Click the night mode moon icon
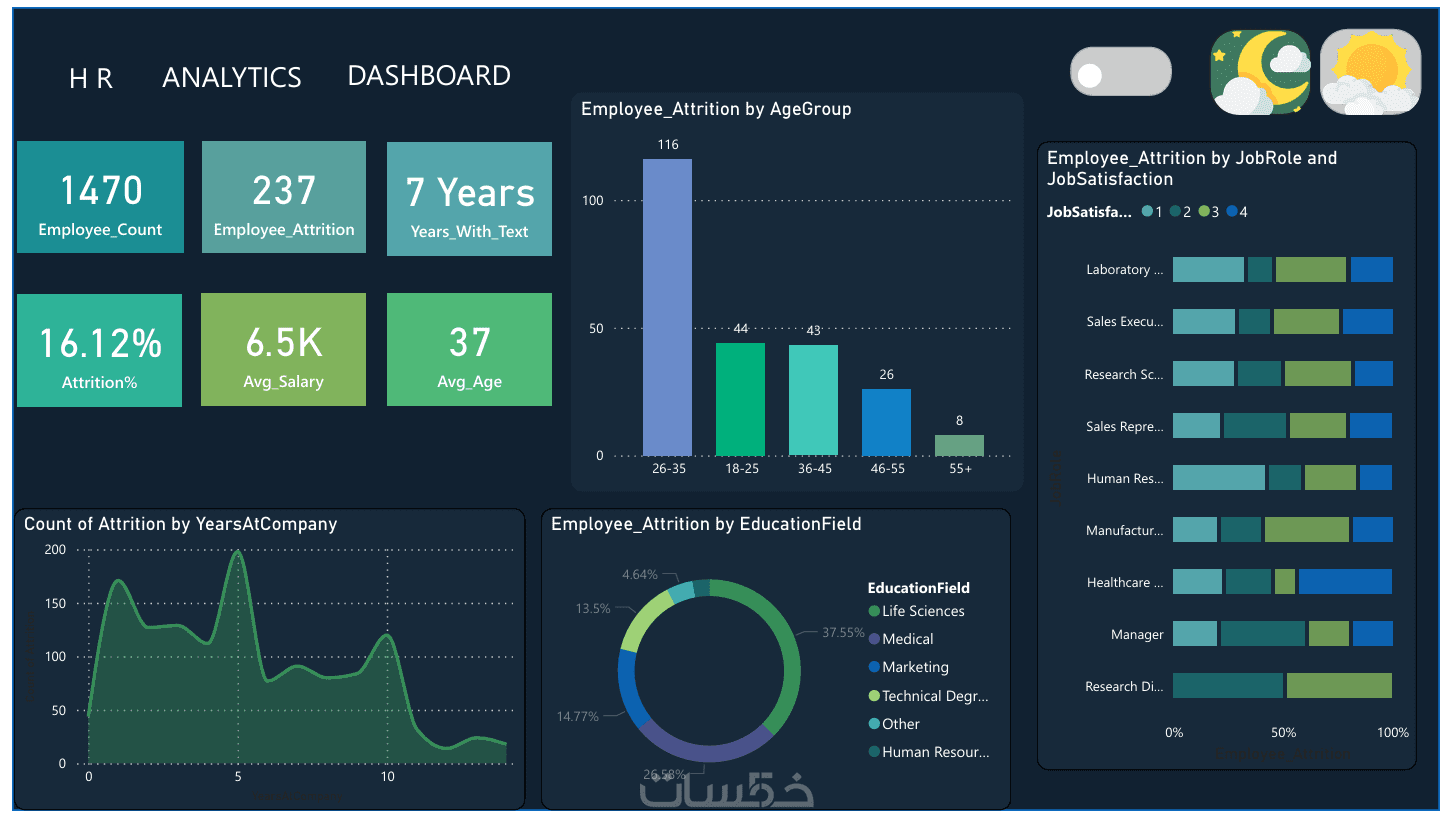 click(x=1261, y=72)
